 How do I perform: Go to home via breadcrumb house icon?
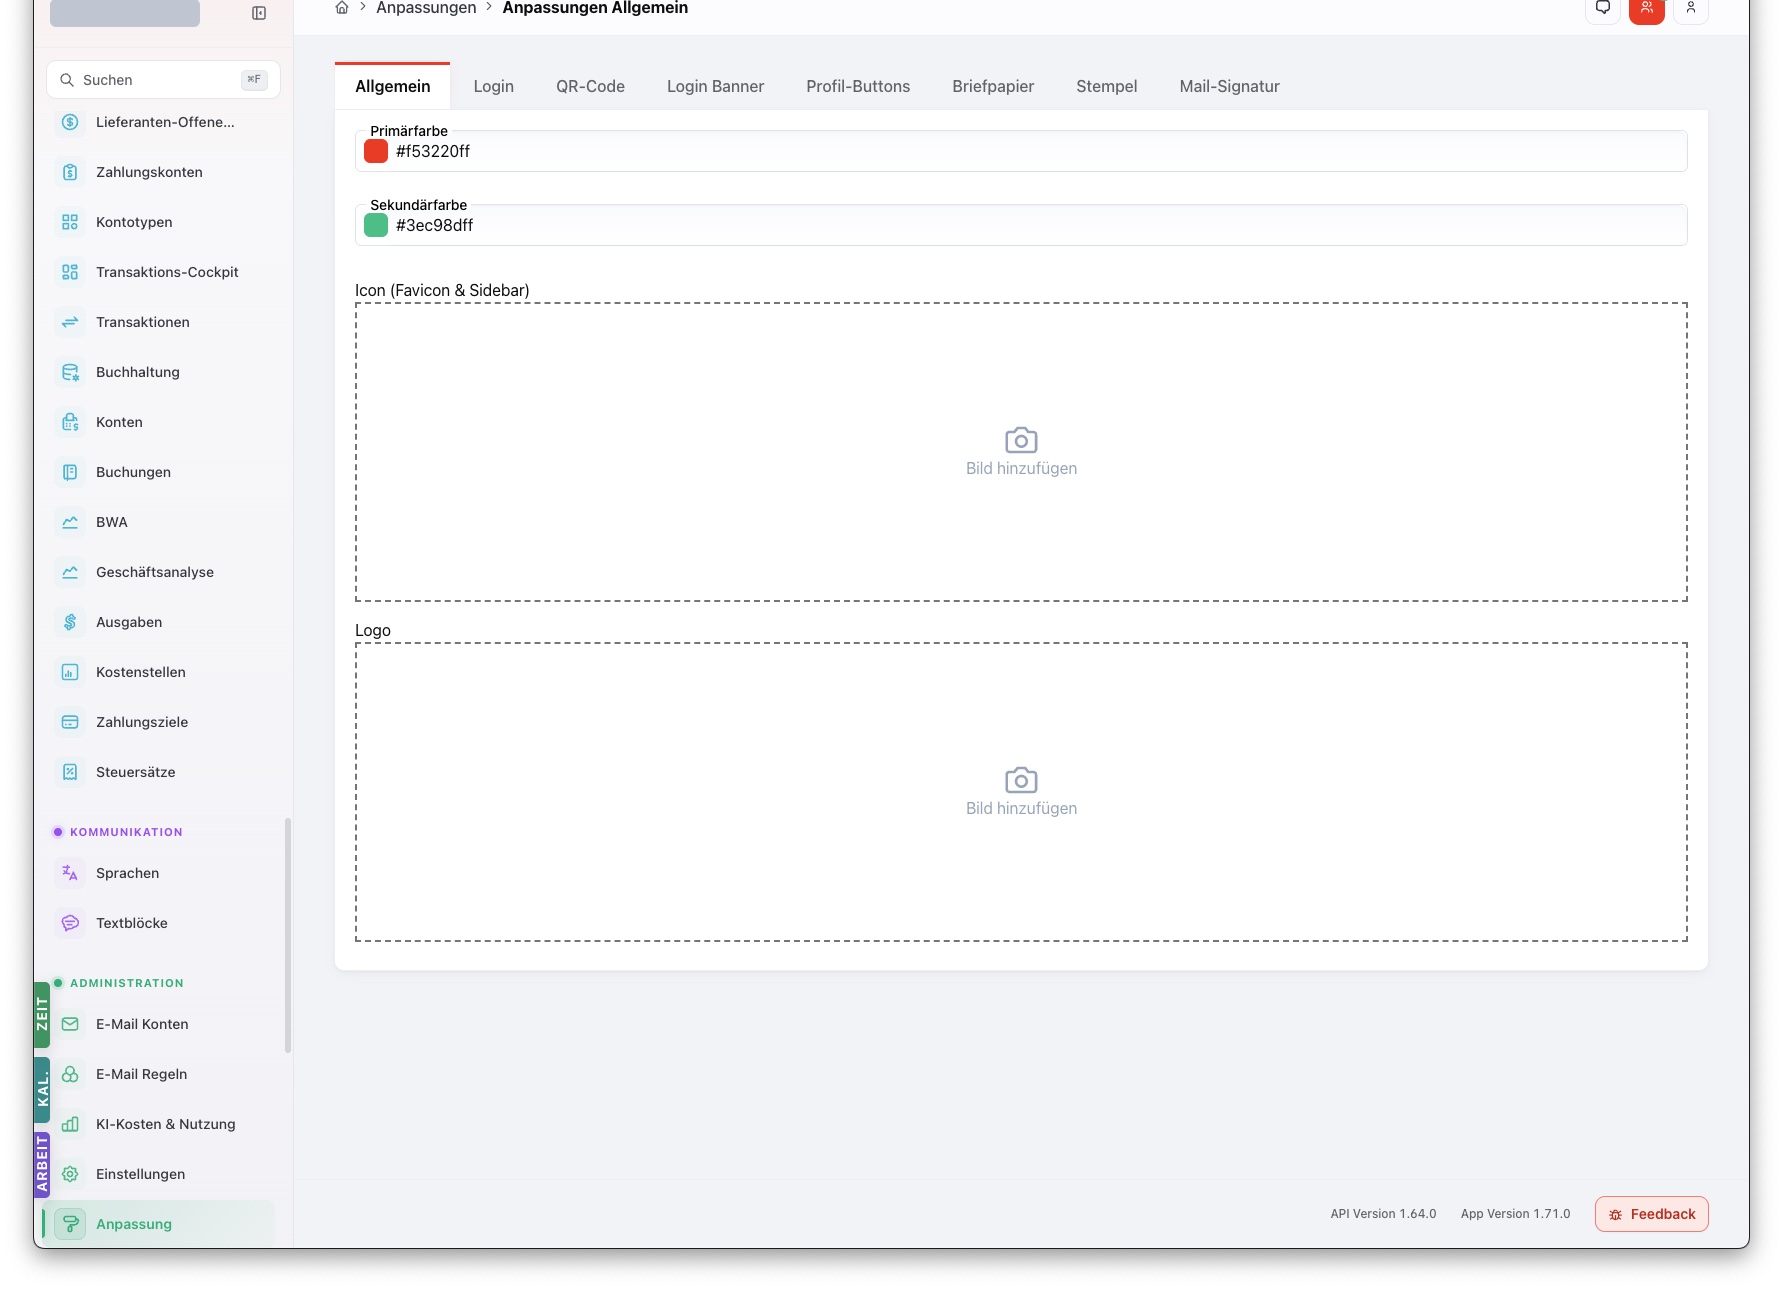pos(342,8)
